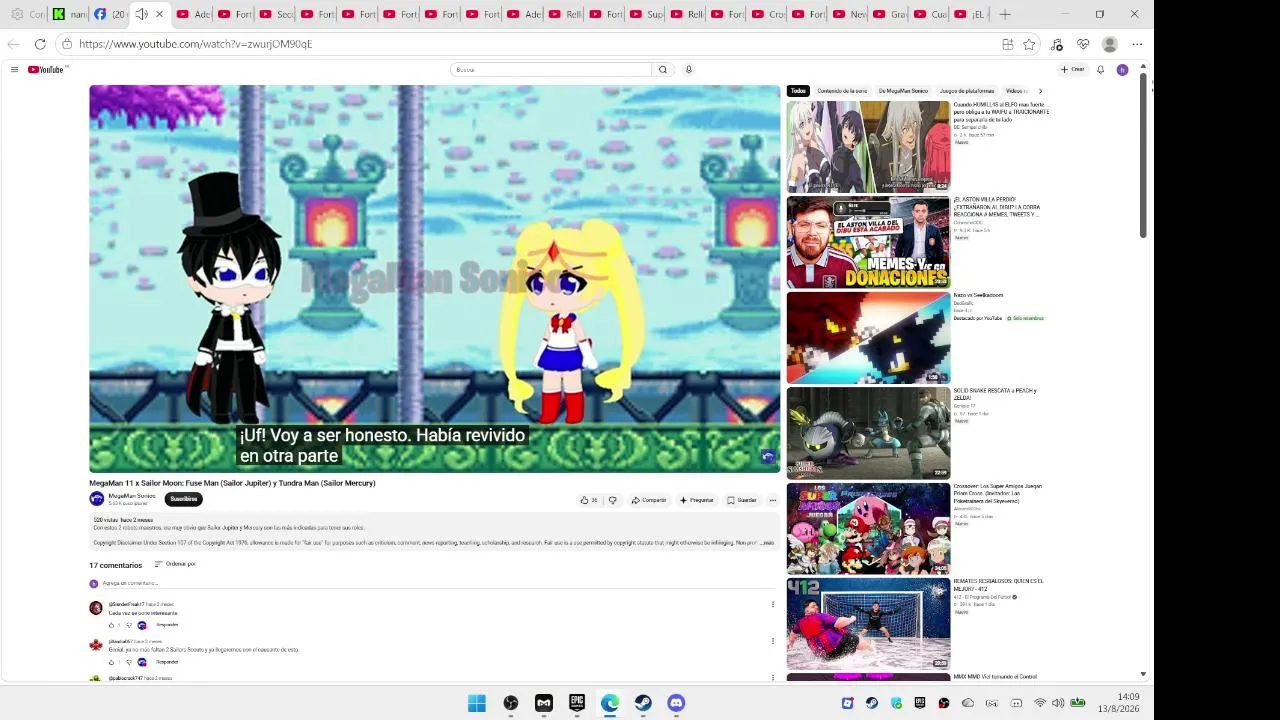
Task: Click the YouTube search magnifier button
Action: click(662, 69)
